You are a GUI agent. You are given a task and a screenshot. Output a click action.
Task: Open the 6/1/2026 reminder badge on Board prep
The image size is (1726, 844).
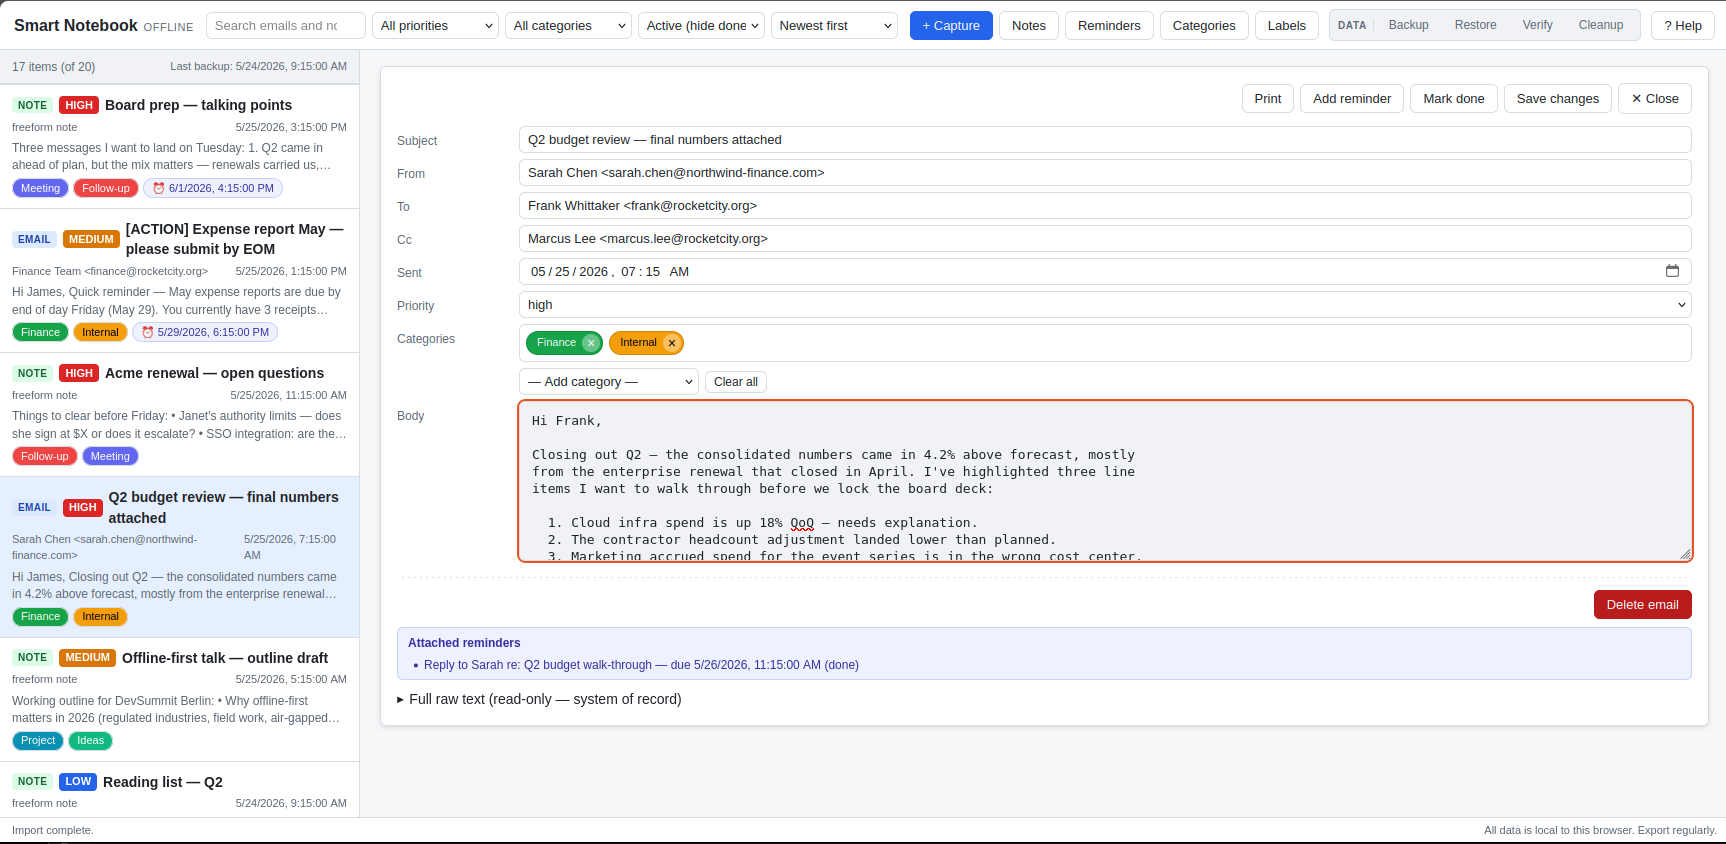coord(213,188)
